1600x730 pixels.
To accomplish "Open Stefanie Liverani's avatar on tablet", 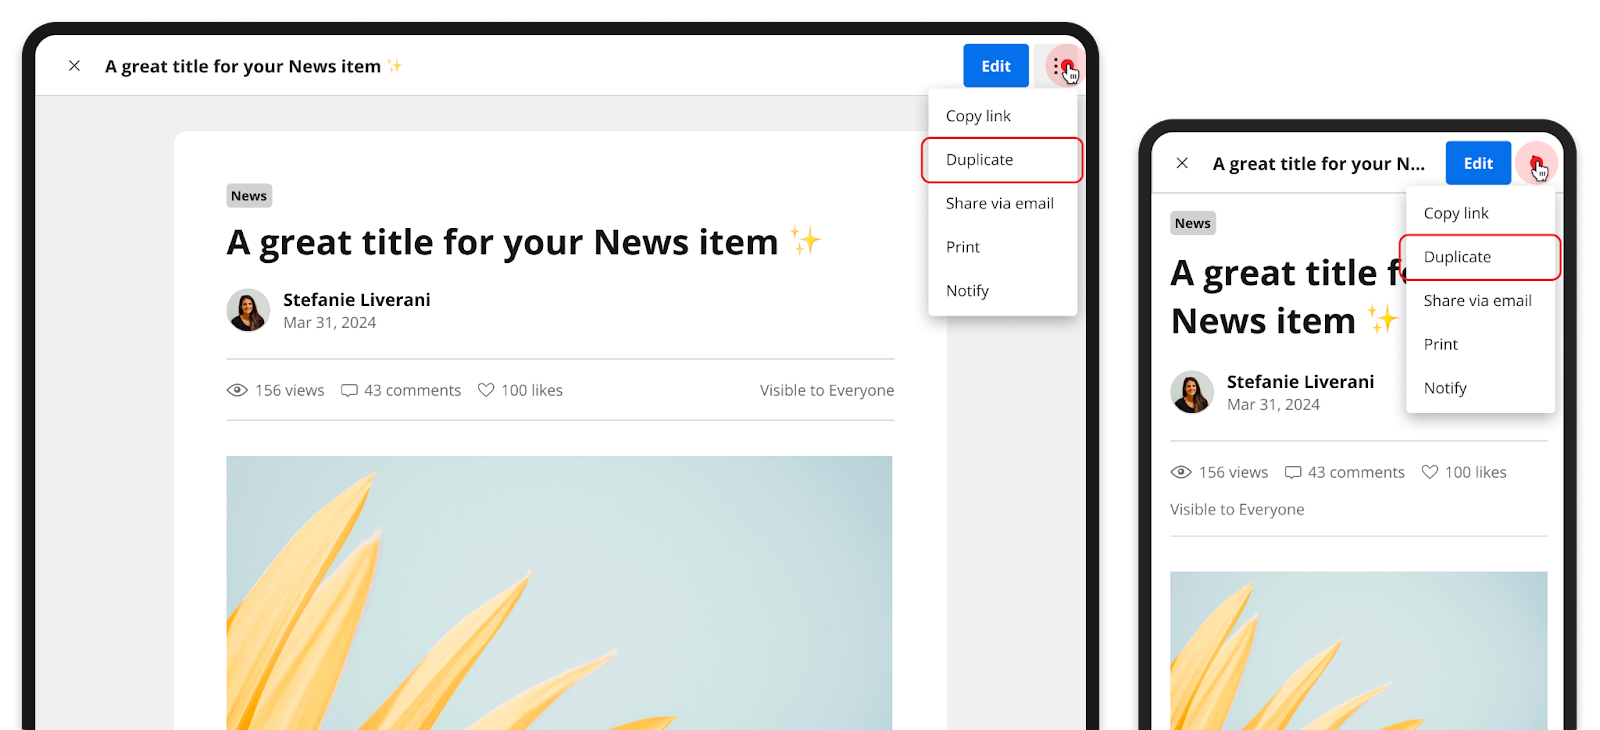I will (248, 310).
